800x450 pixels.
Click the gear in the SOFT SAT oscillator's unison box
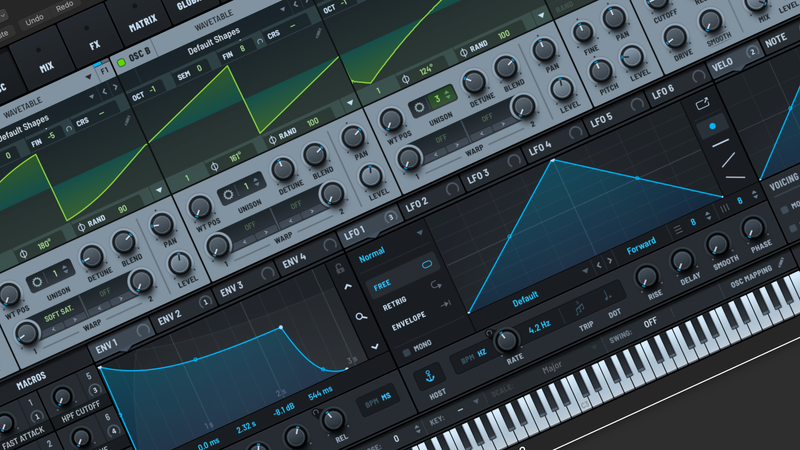(x=37, y=282)
